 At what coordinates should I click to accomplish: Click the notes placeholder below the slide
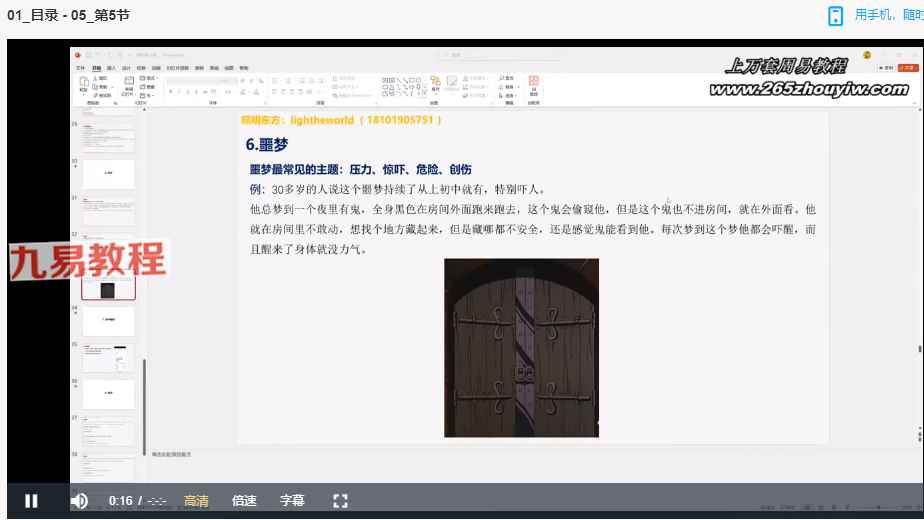pyautogui.click(x=171, y=455)
